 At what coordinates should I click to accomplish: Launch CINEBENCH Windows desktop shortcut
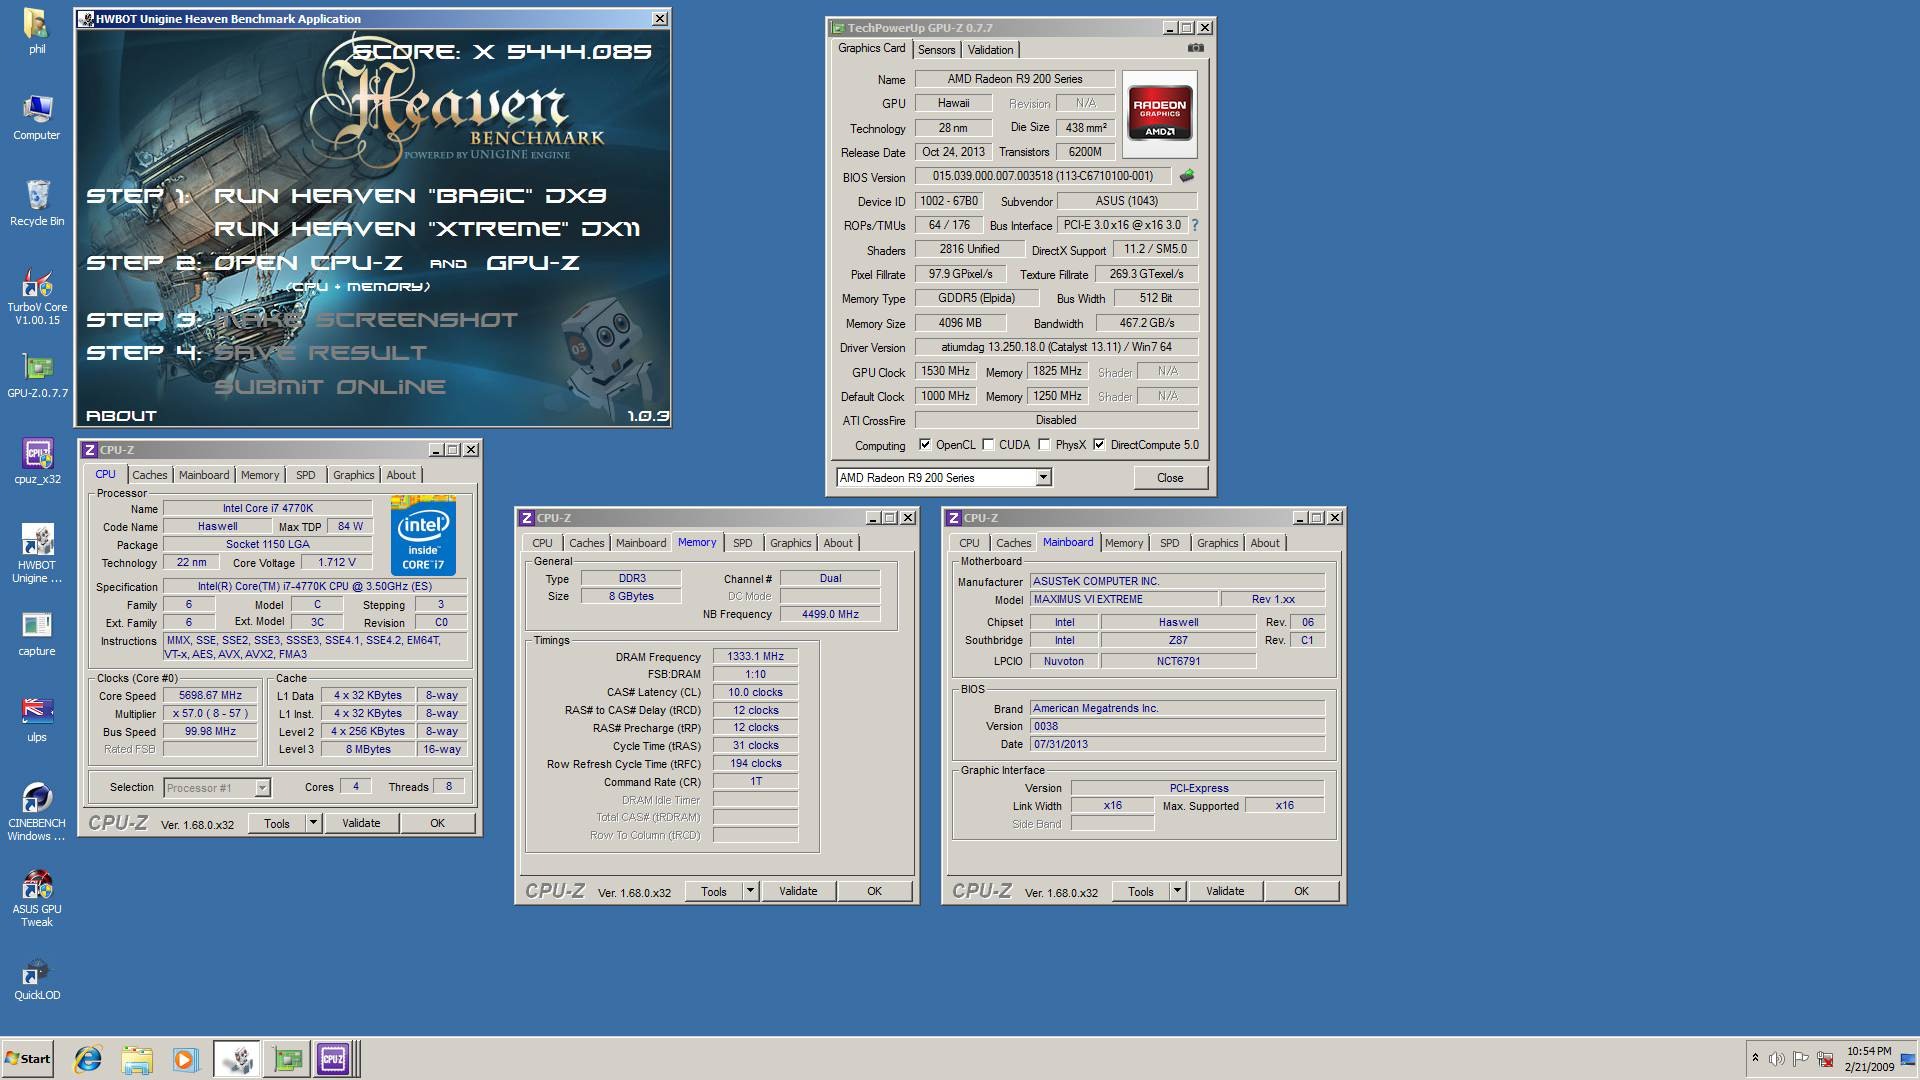tap(36, 811)
